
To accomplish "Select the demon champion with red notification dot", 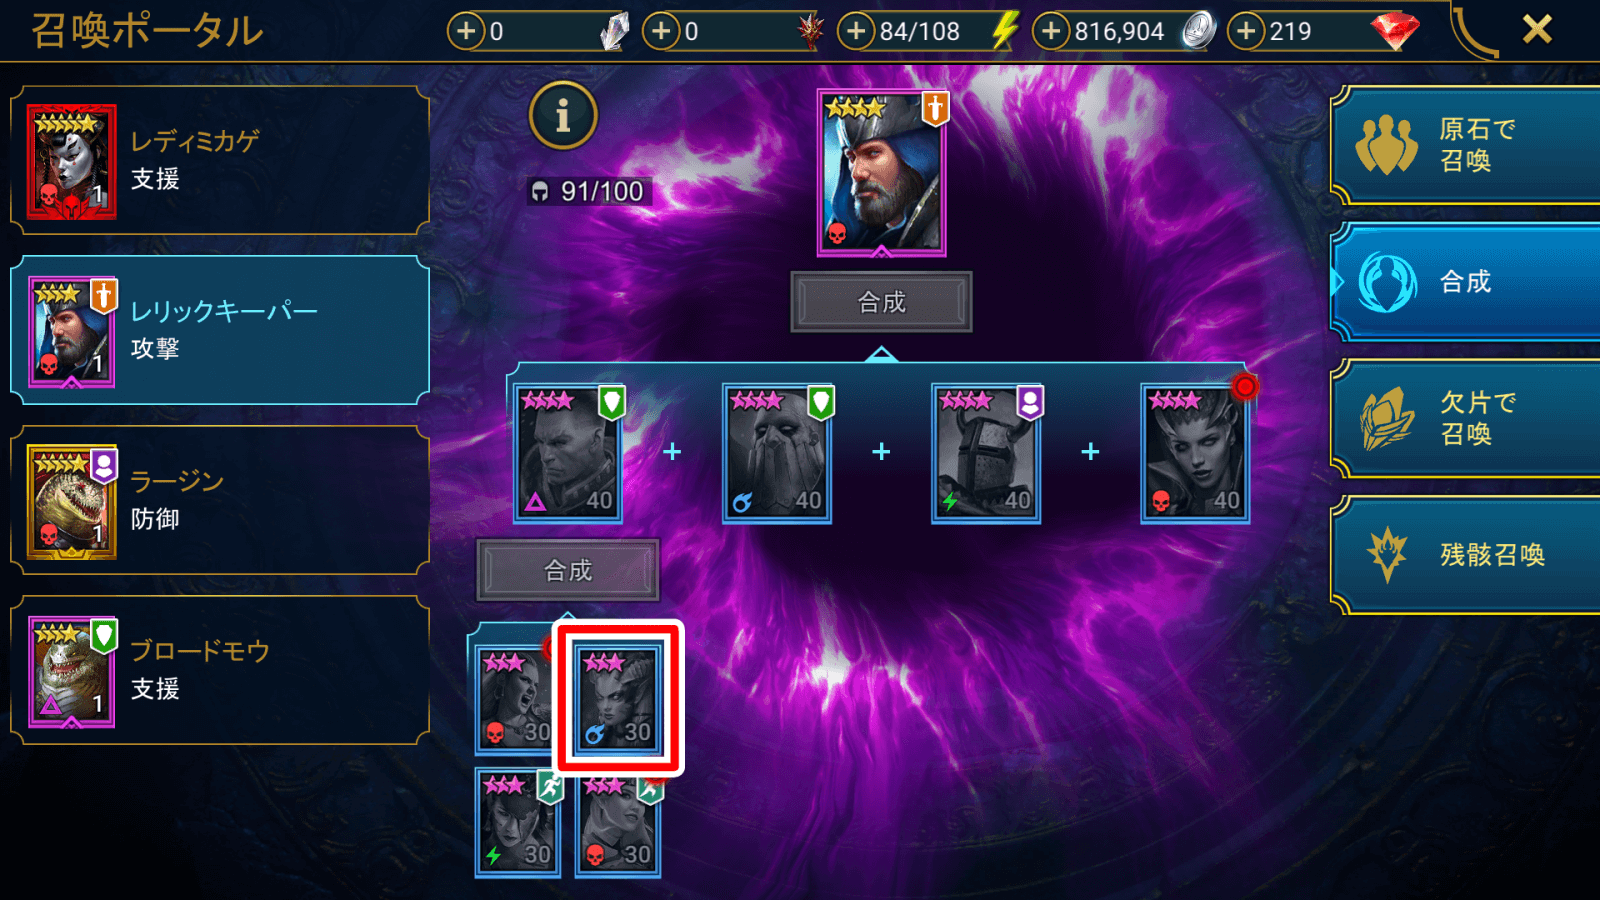I will click(x=1195, y=453).
